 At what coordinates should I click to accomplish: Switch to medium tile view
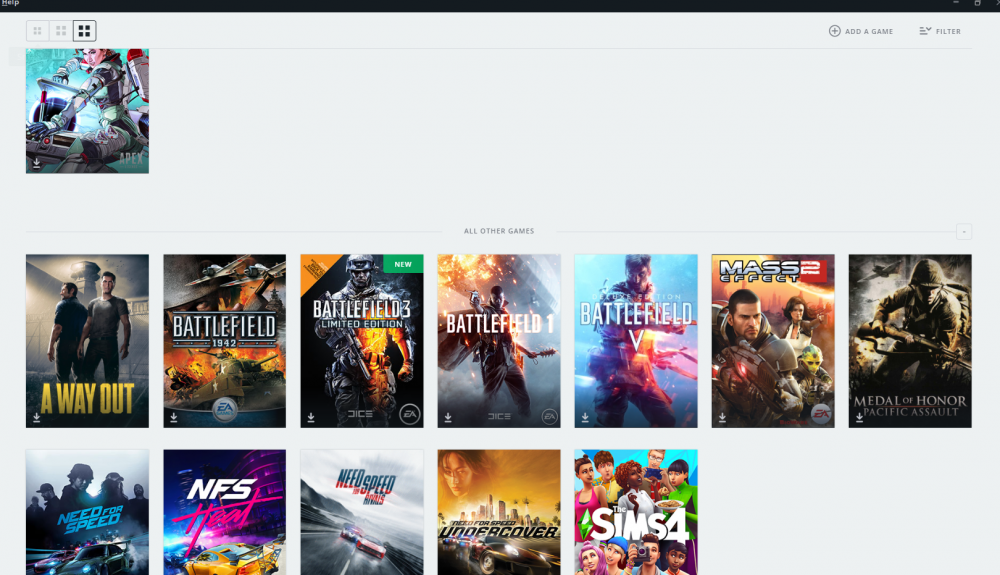tap(61, 31)
